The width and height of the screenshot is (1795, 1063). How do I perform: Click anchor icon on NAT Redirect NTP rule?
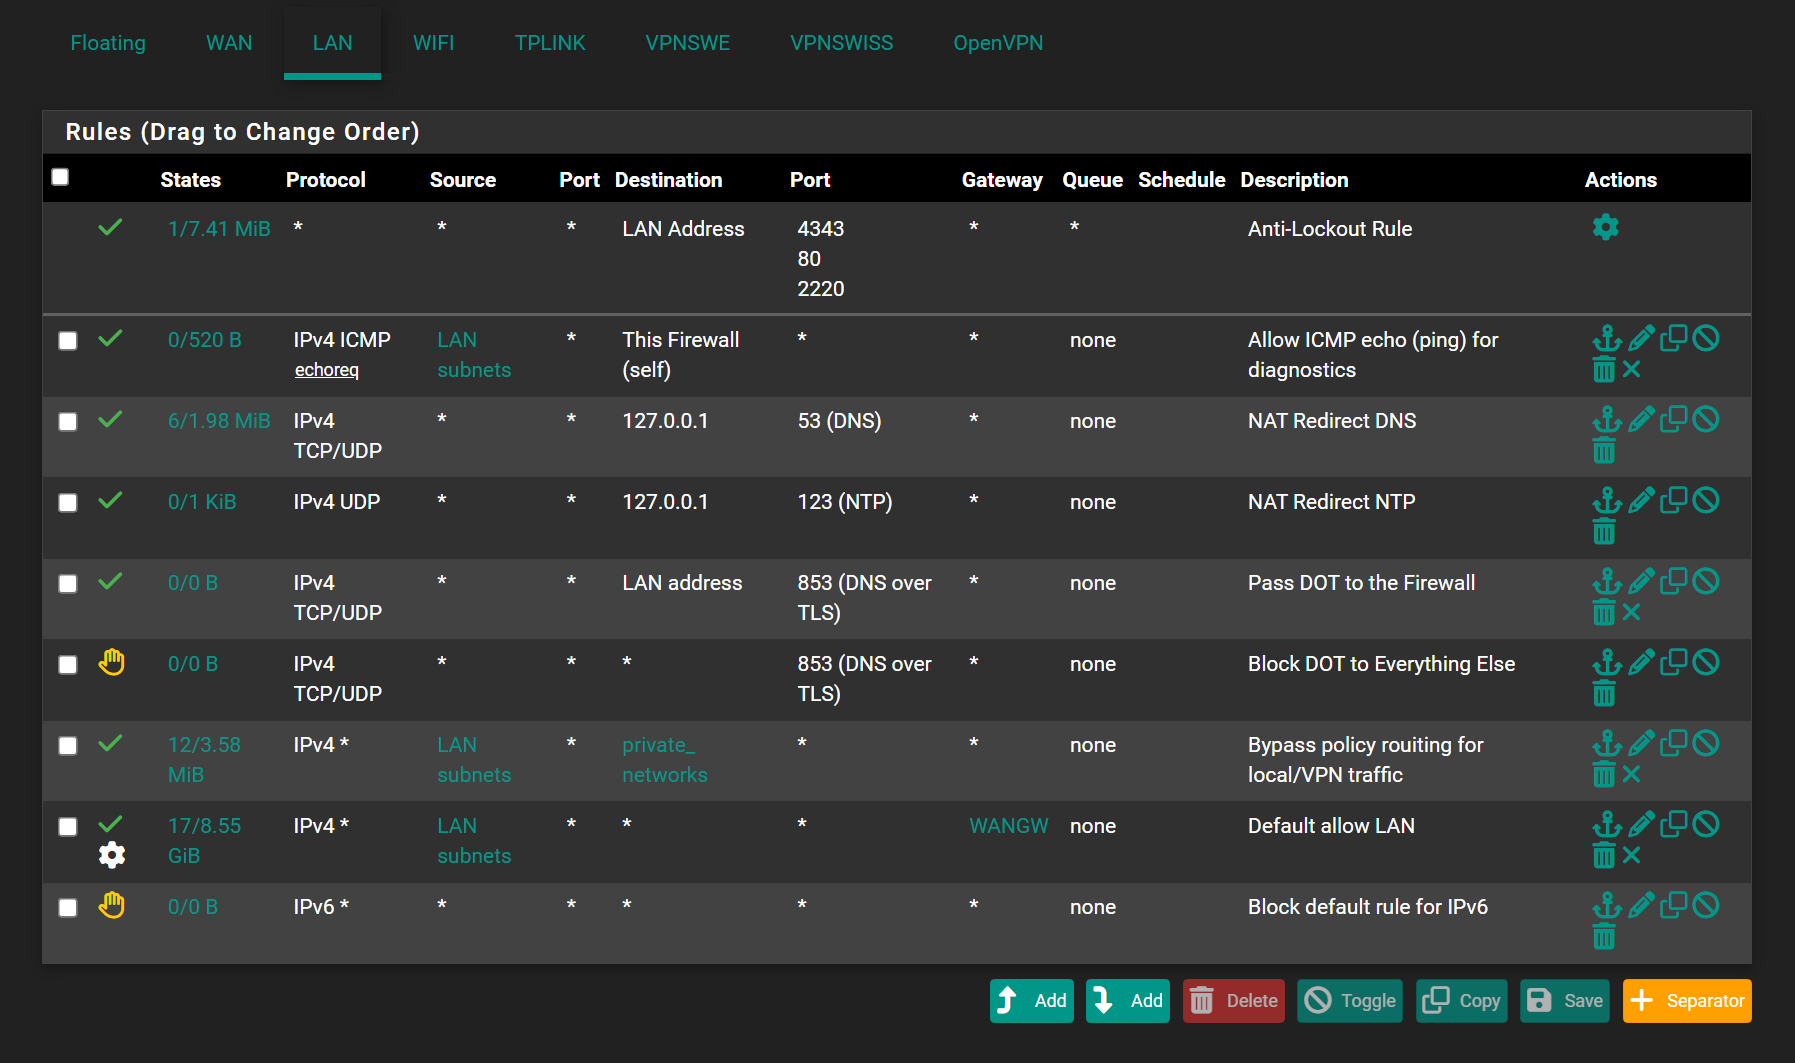(x=1606, y=500)
